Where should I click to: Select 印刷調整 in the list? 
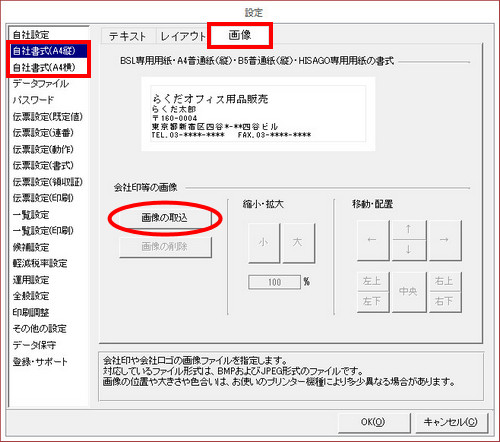coord(31,312)
